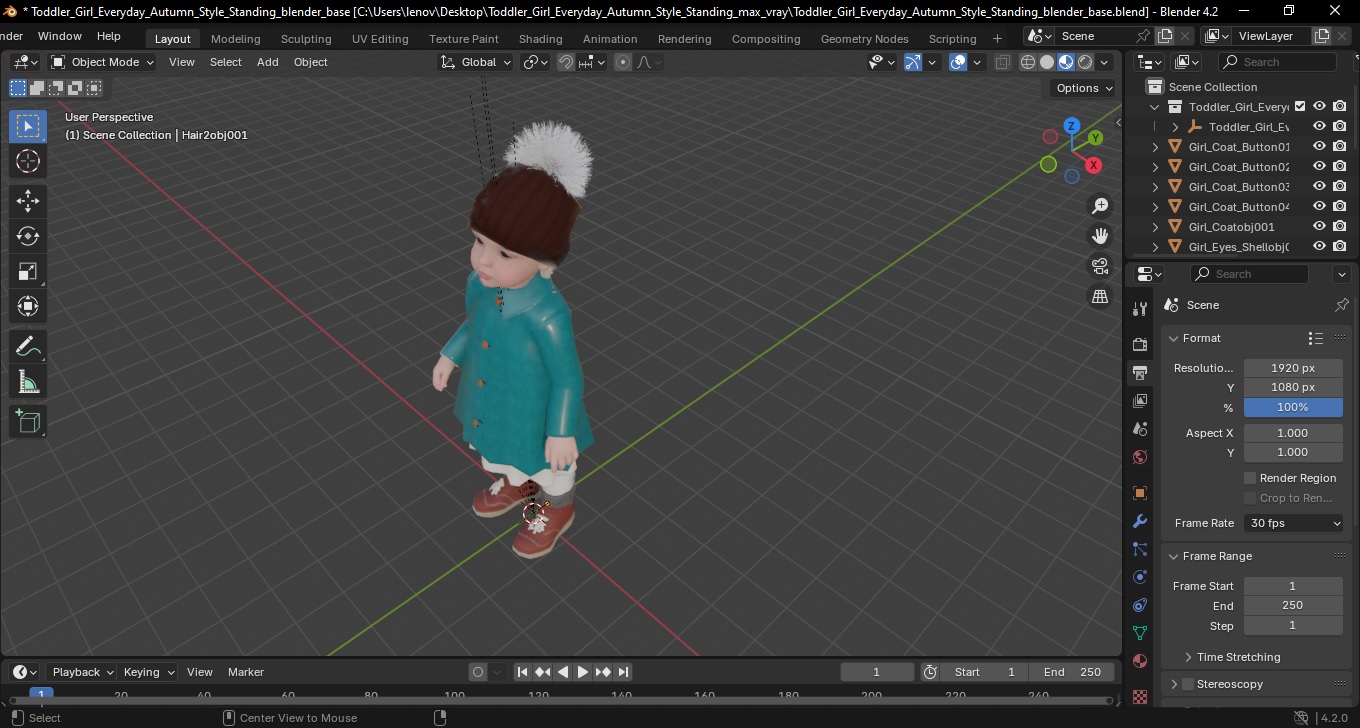Screen dimensions: 1360x728
Task: Toggle X-ray display mode
Action: [x=1003, y=62]
